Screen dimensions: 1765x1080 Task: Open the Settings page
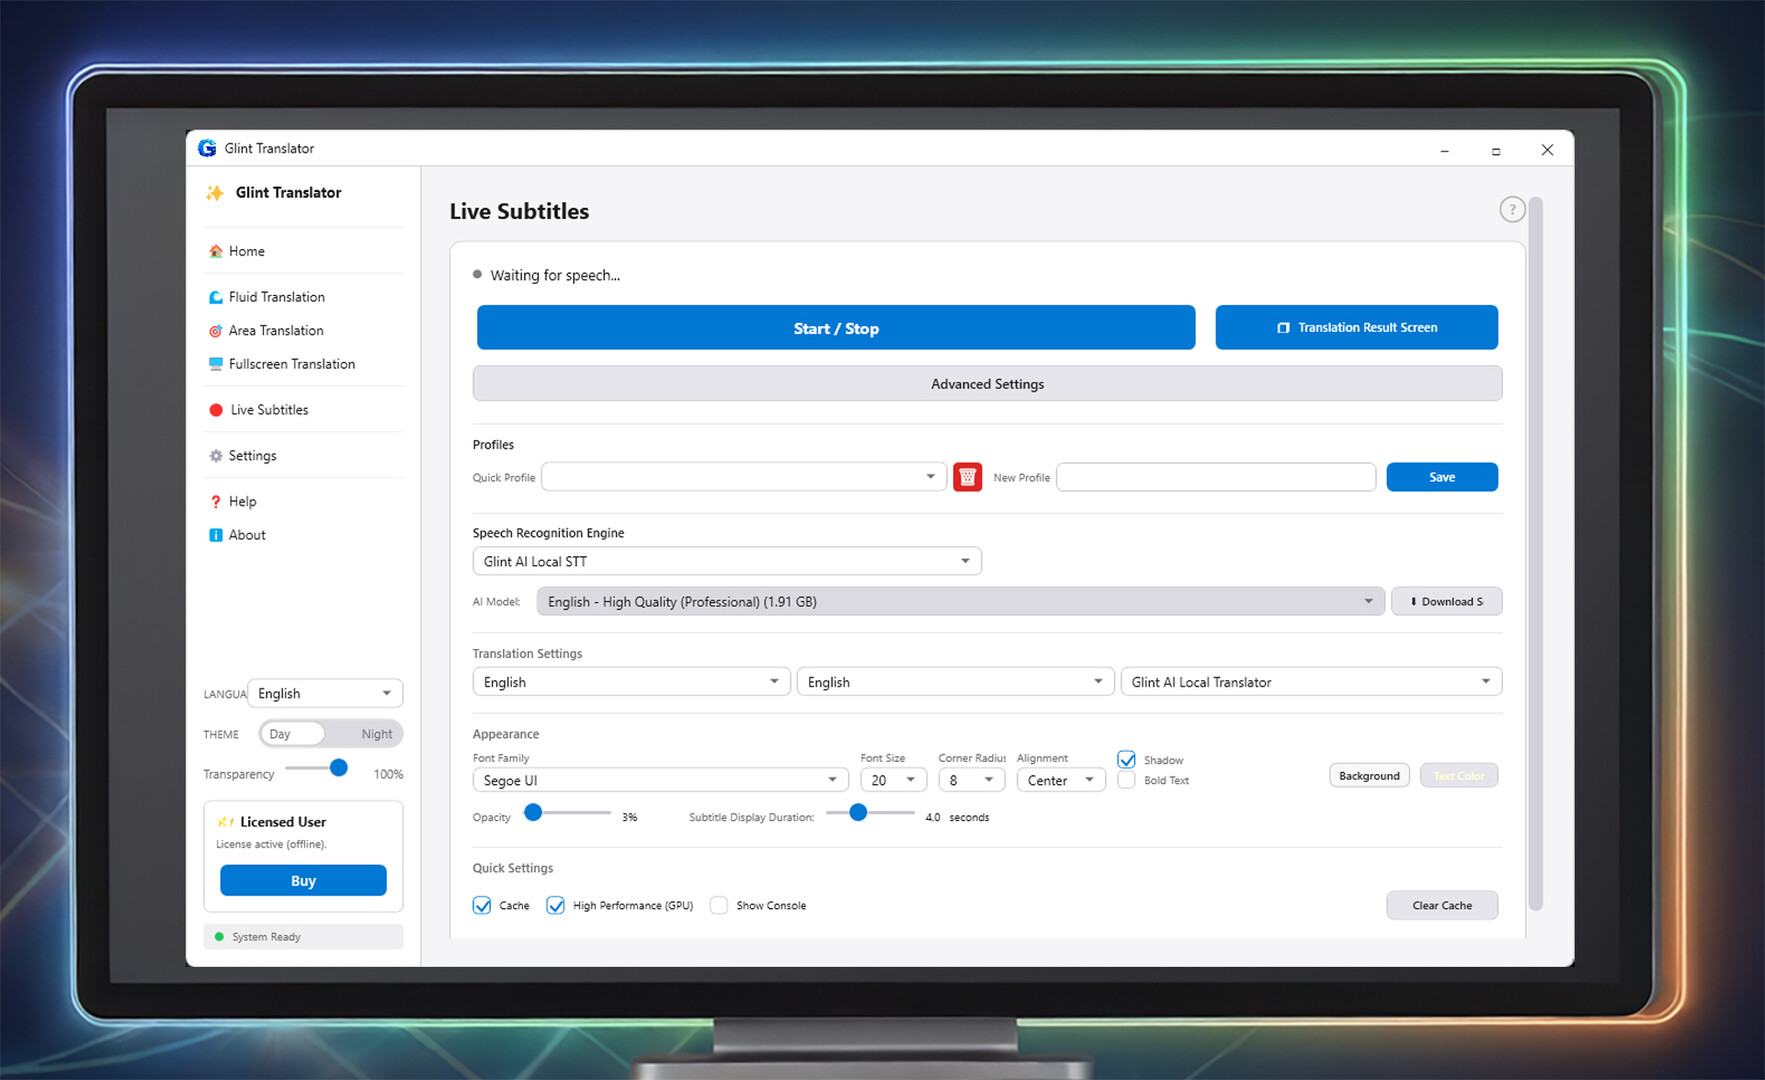click(x=304, y=456)
